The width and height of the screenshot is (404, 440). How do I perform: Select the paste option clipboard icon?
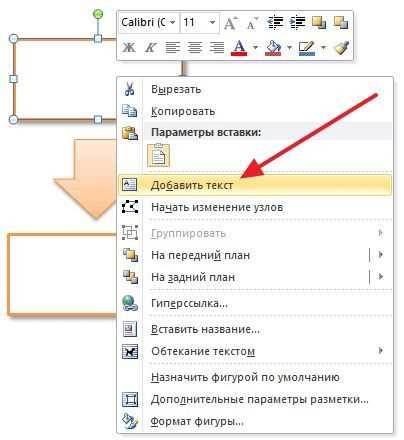coord(159,155)
